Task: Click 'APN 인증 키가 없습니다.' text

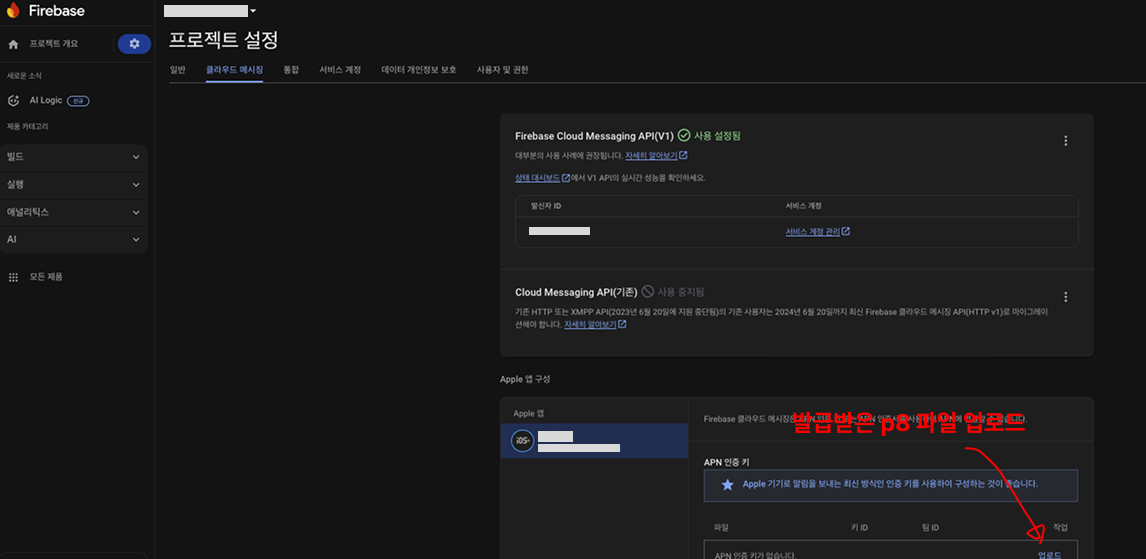Action: tap(755, 555)
